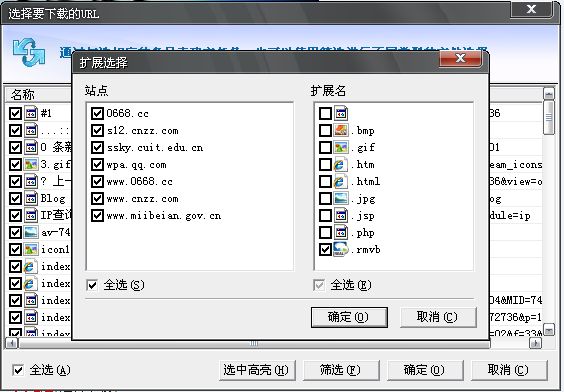Uncheck site 0668.cc checkbox

pyautogui.click(x=97, y=113)
